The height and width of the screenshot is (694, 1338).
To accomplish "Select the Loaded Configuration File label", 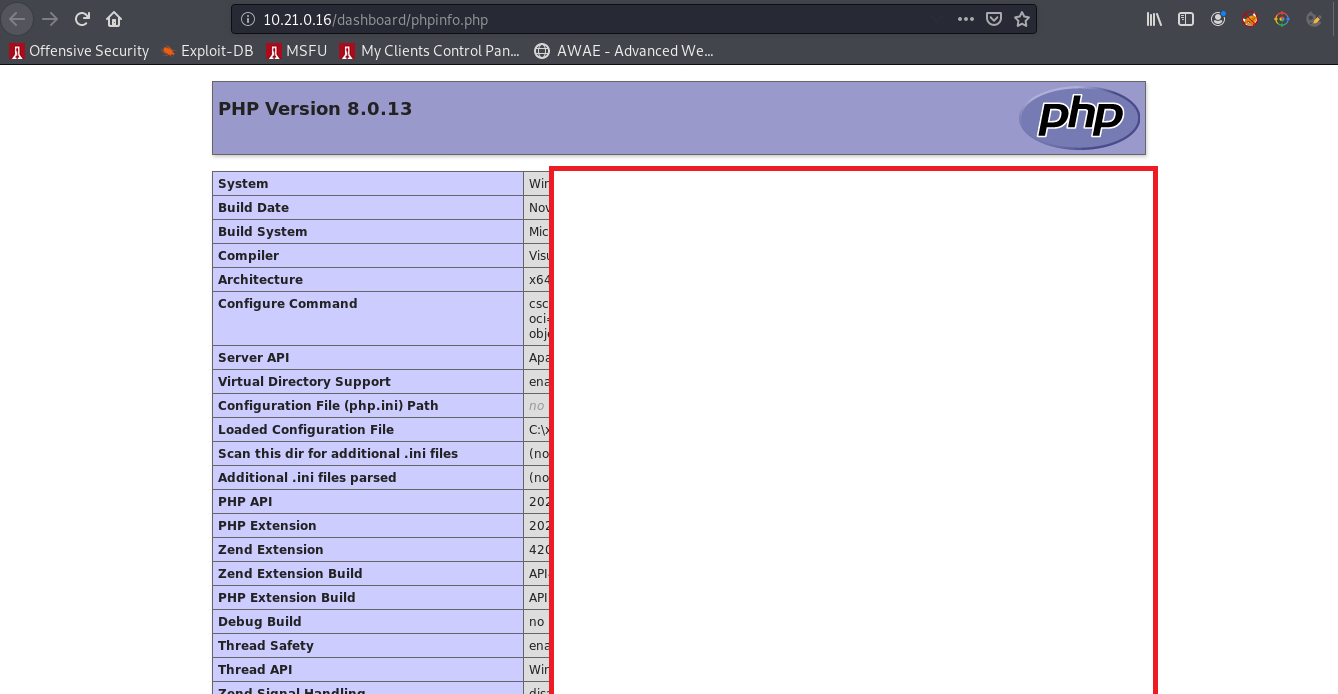I will 306,430.
